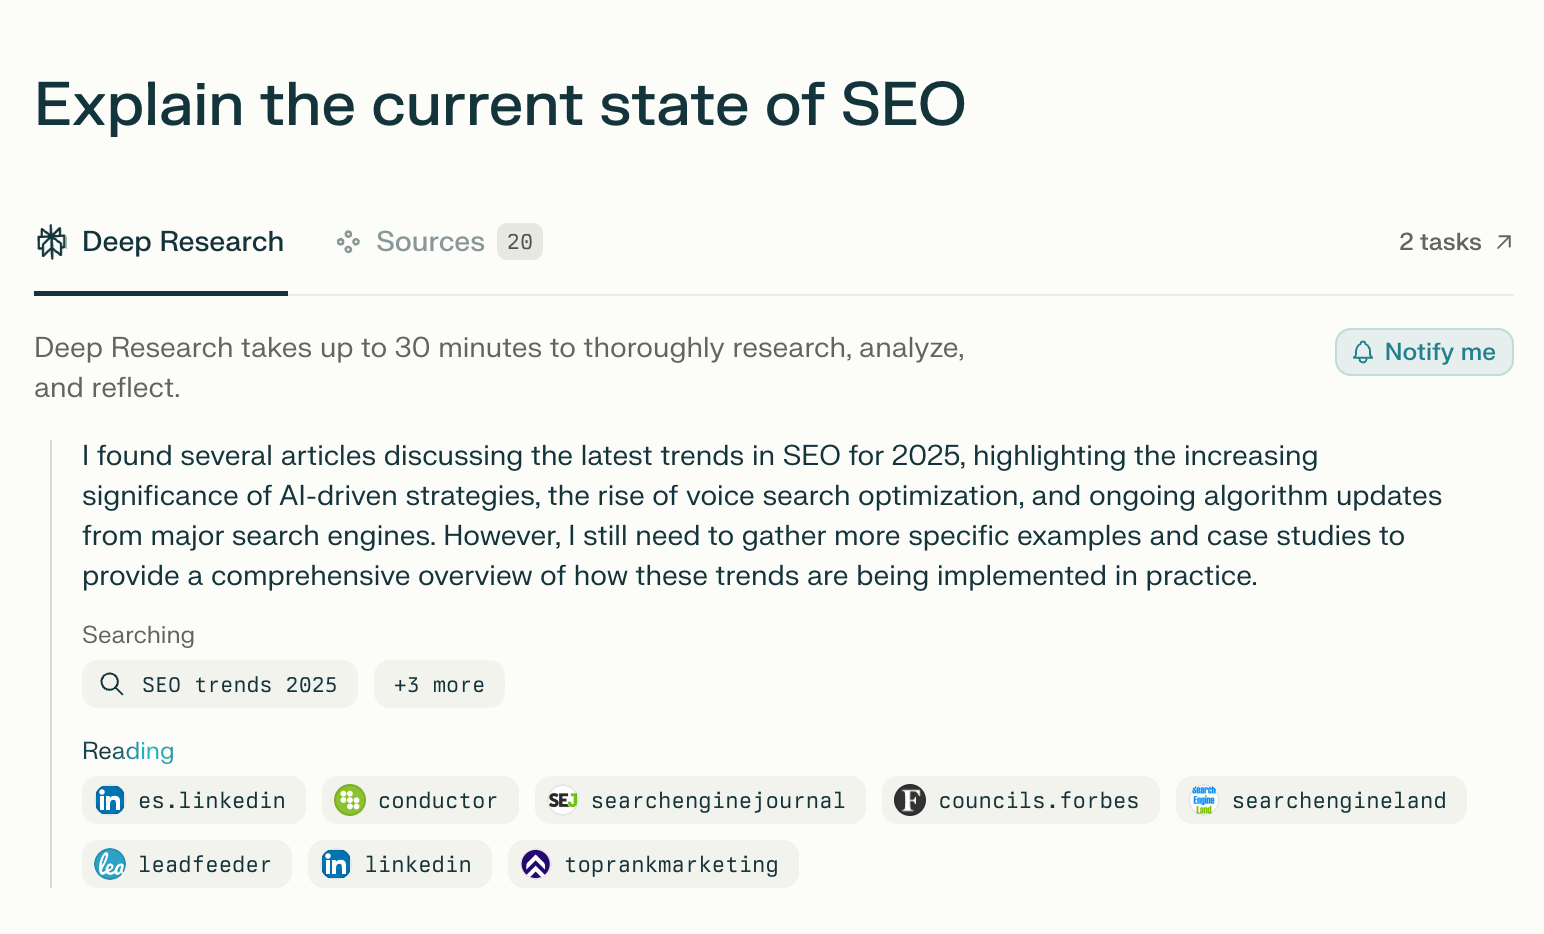Switch to the Deep Research tab

point(182,242)
